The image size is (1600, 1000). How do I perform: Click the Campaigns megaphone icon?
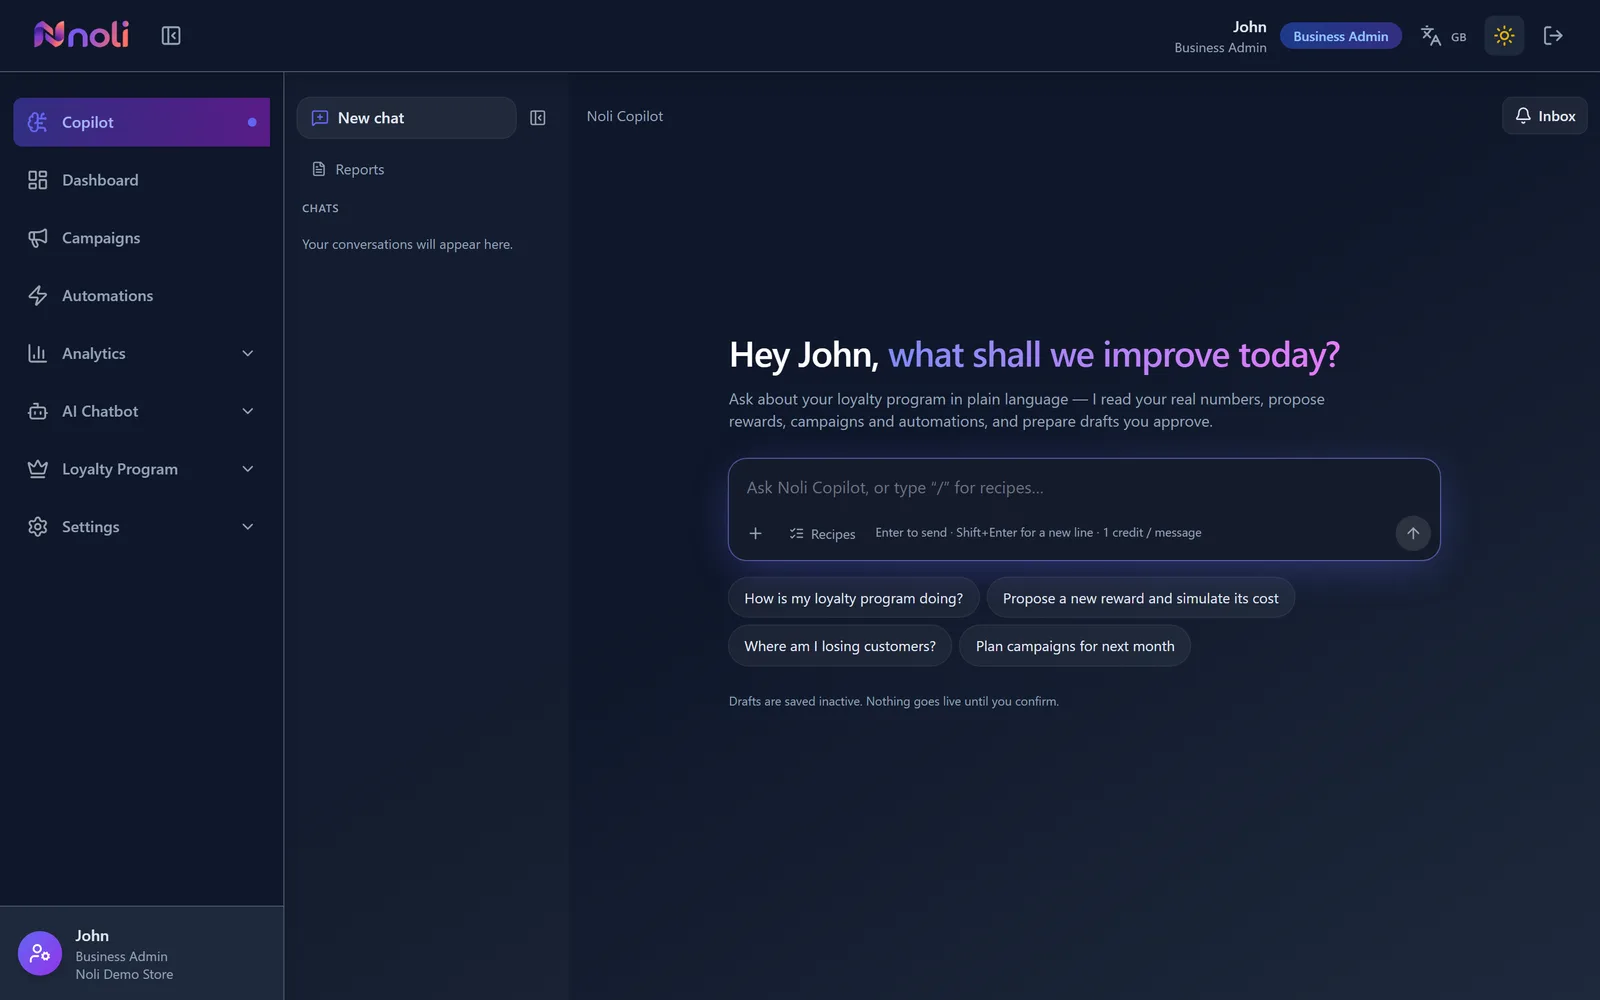38,238
